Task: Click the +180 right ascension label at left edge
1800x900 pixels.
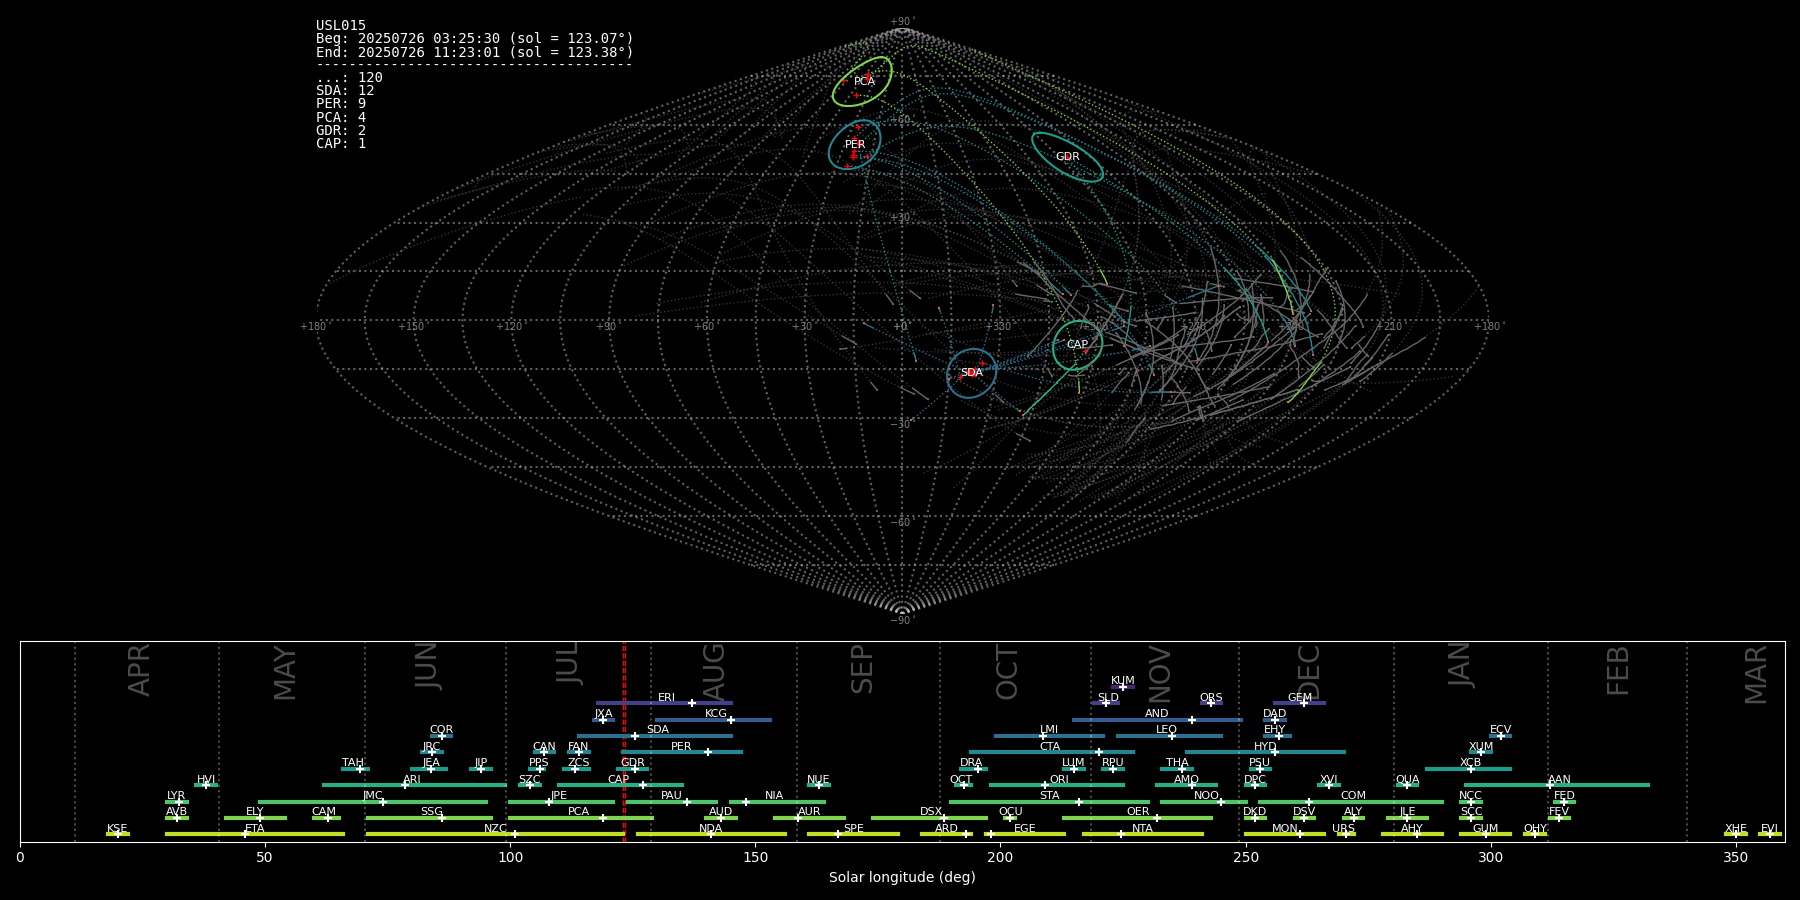Action: 314,326
